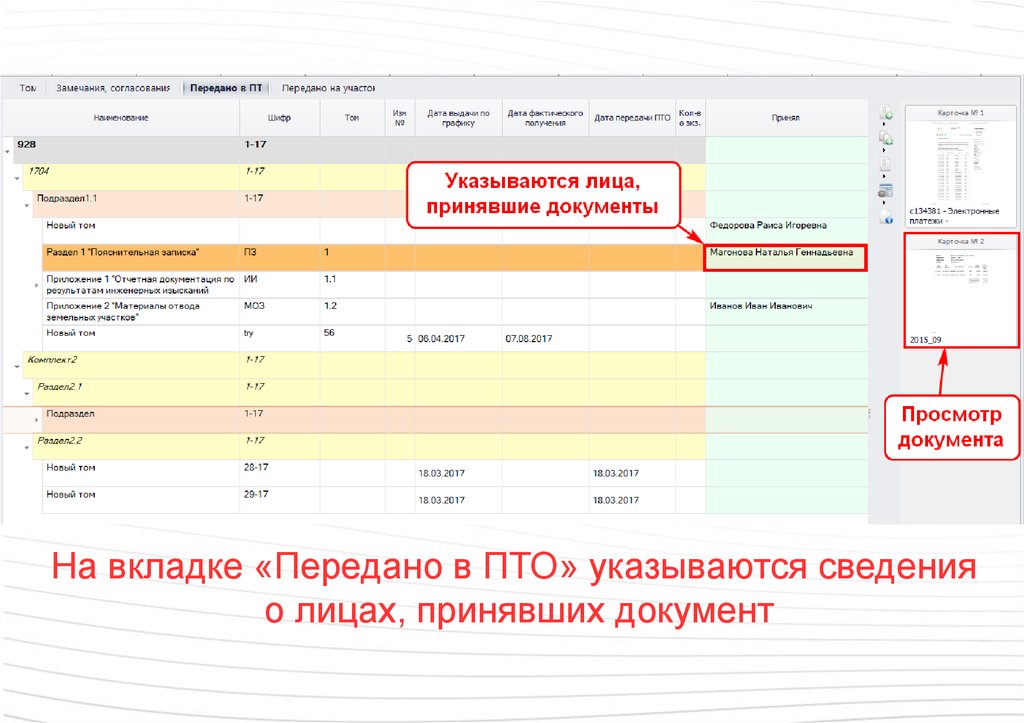This screenshot has width=1024, height=723.
Task: Click the add document icon with green plus
Action: point(886,112)
